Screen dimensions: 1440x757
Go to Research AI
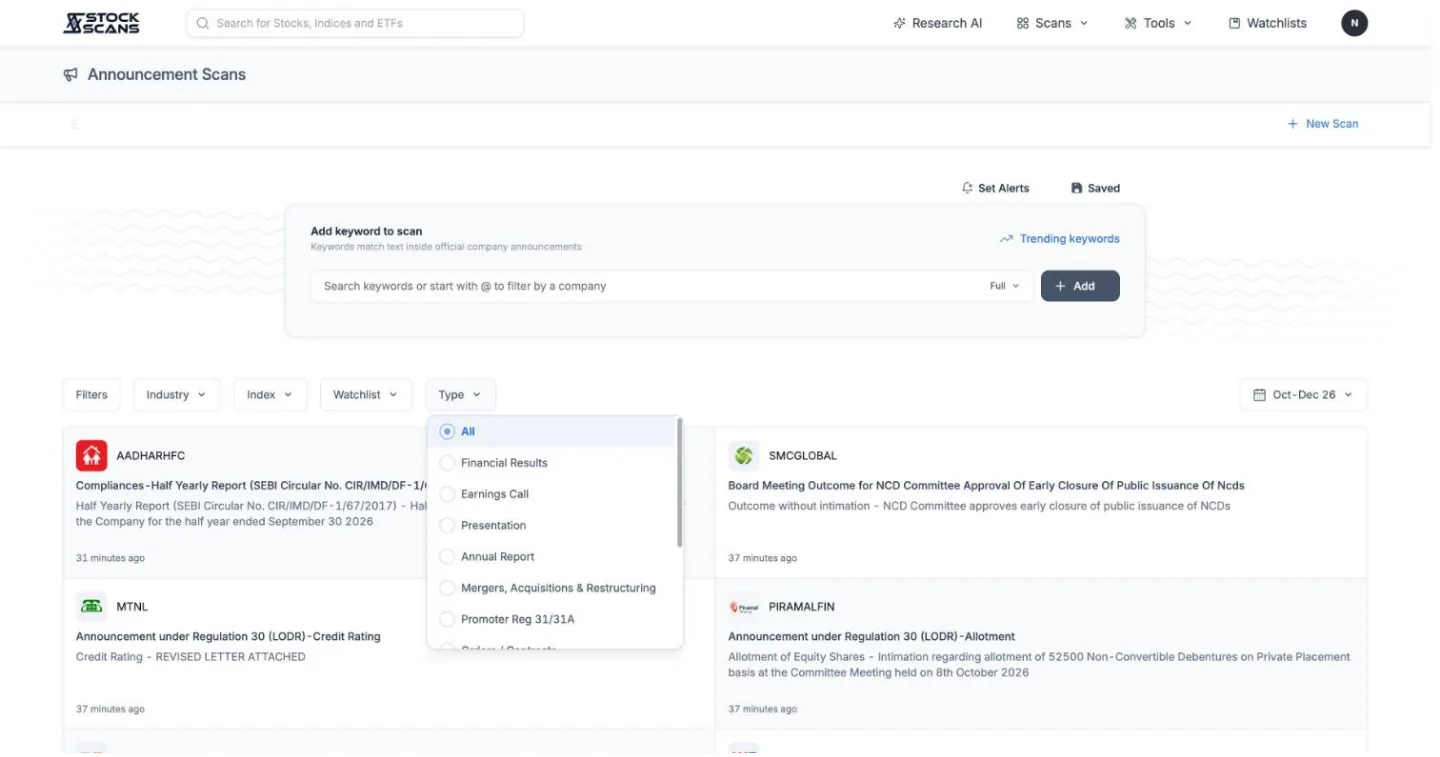[x=938, y=23]
